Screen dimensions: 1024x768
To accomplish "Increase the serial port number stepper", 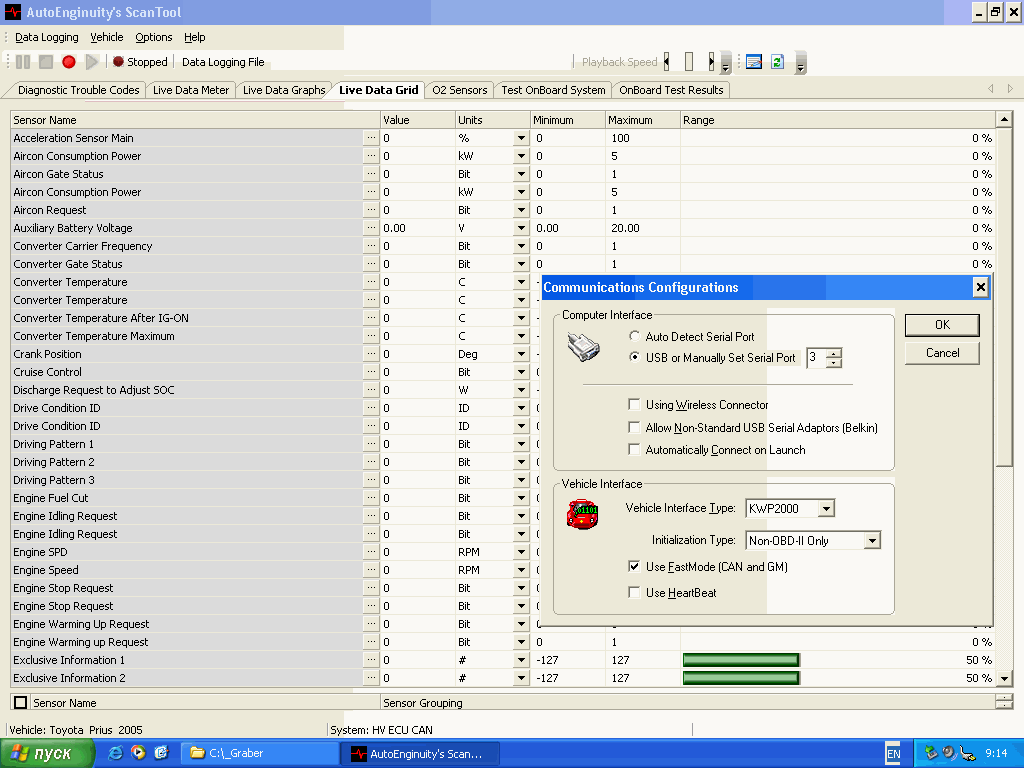I will point(835,353).
